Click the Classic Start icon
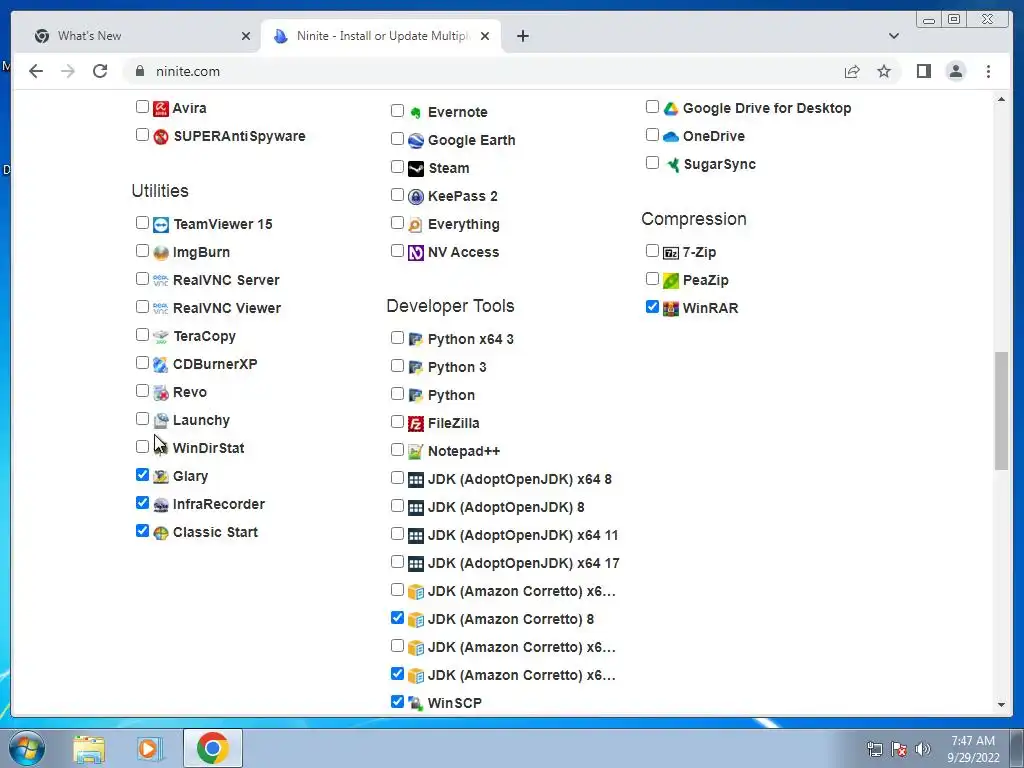The width and height of the screenshot is (1024, 768). (161, 533)
